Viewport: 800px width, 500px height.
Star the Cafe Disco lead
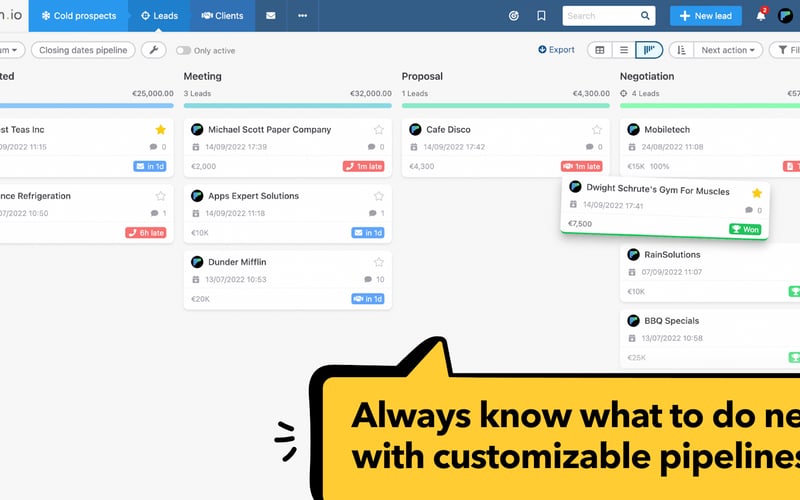pos(597,130)
